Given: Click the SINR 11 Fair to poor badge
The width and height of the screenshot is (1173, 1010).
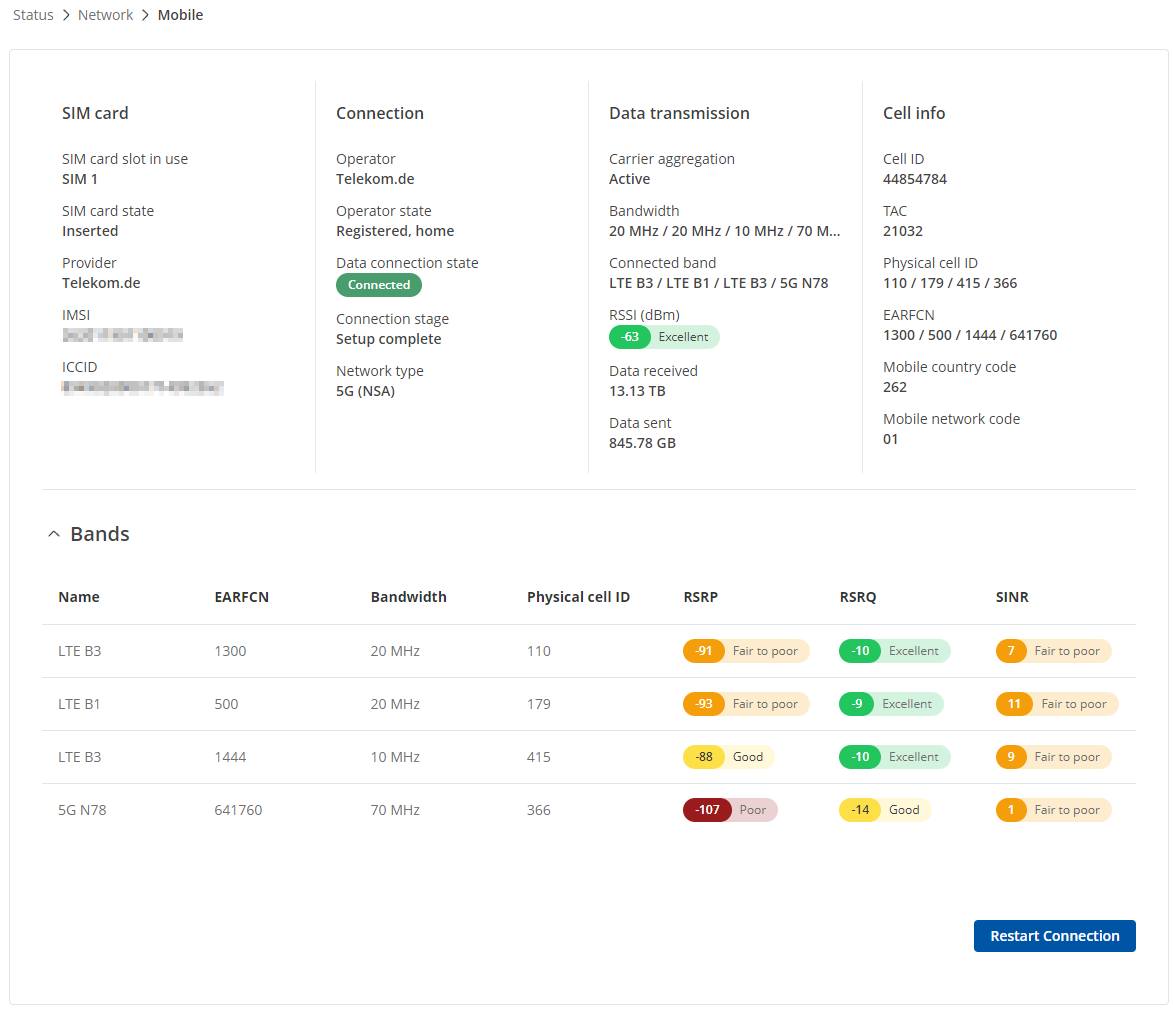Looking at the screenshot, I should [x=1056, y=704].
